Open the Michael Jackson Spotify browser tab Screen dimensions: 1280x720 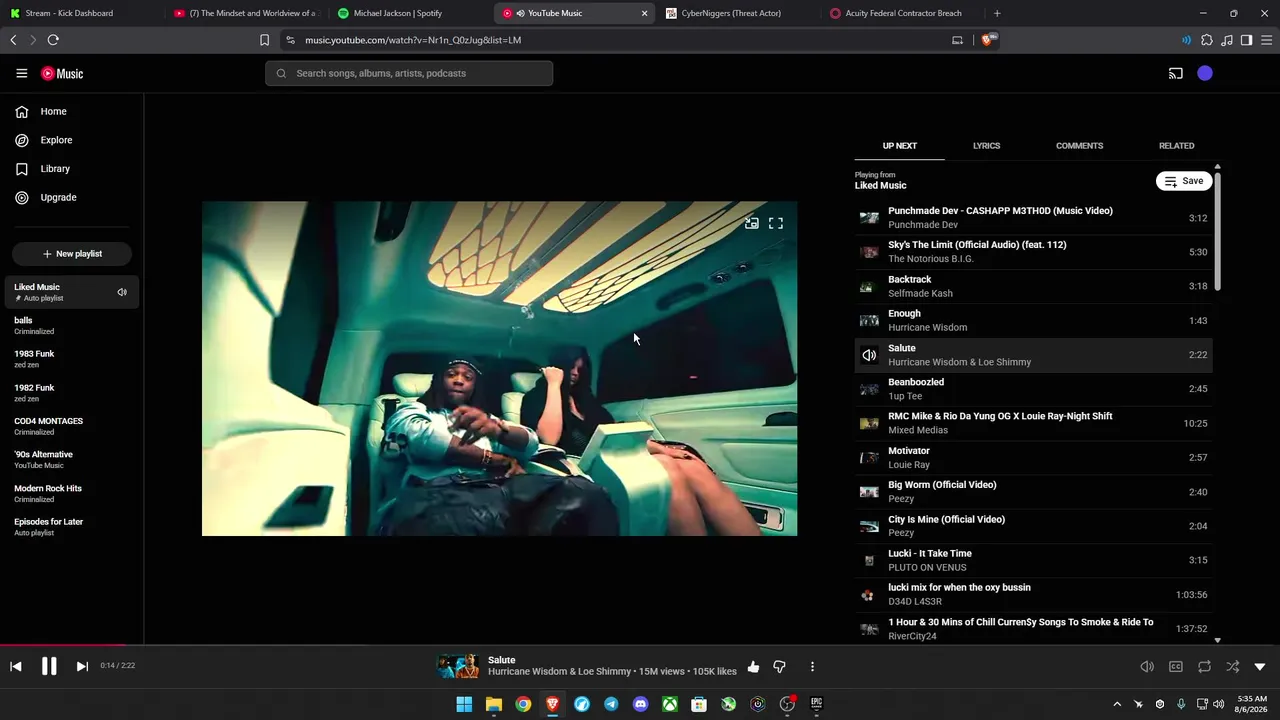410,13
